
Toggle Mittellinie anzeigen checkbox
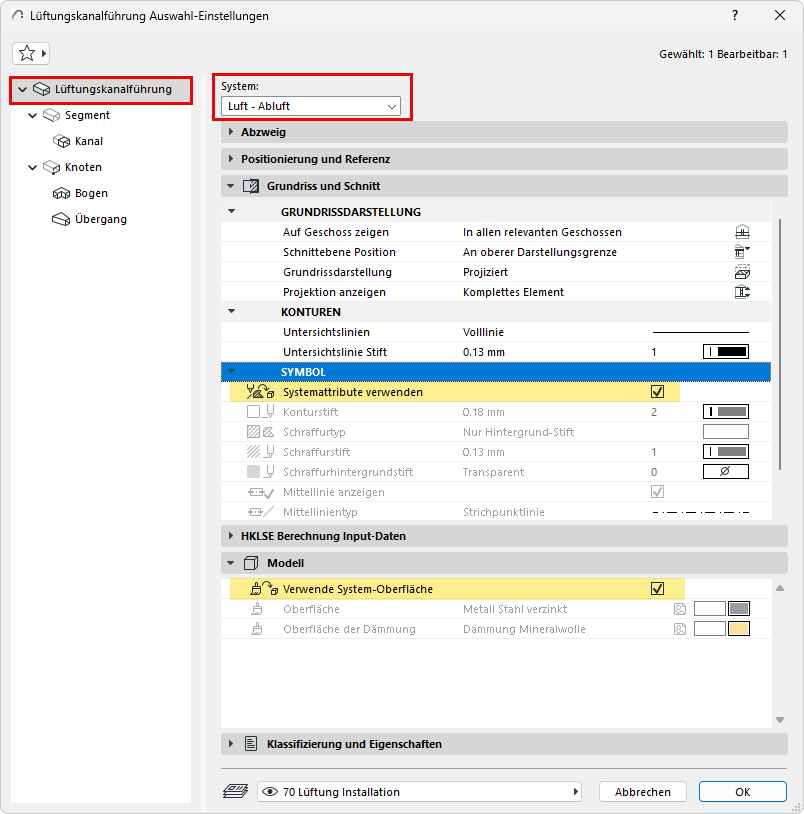[x=657, y=491]
